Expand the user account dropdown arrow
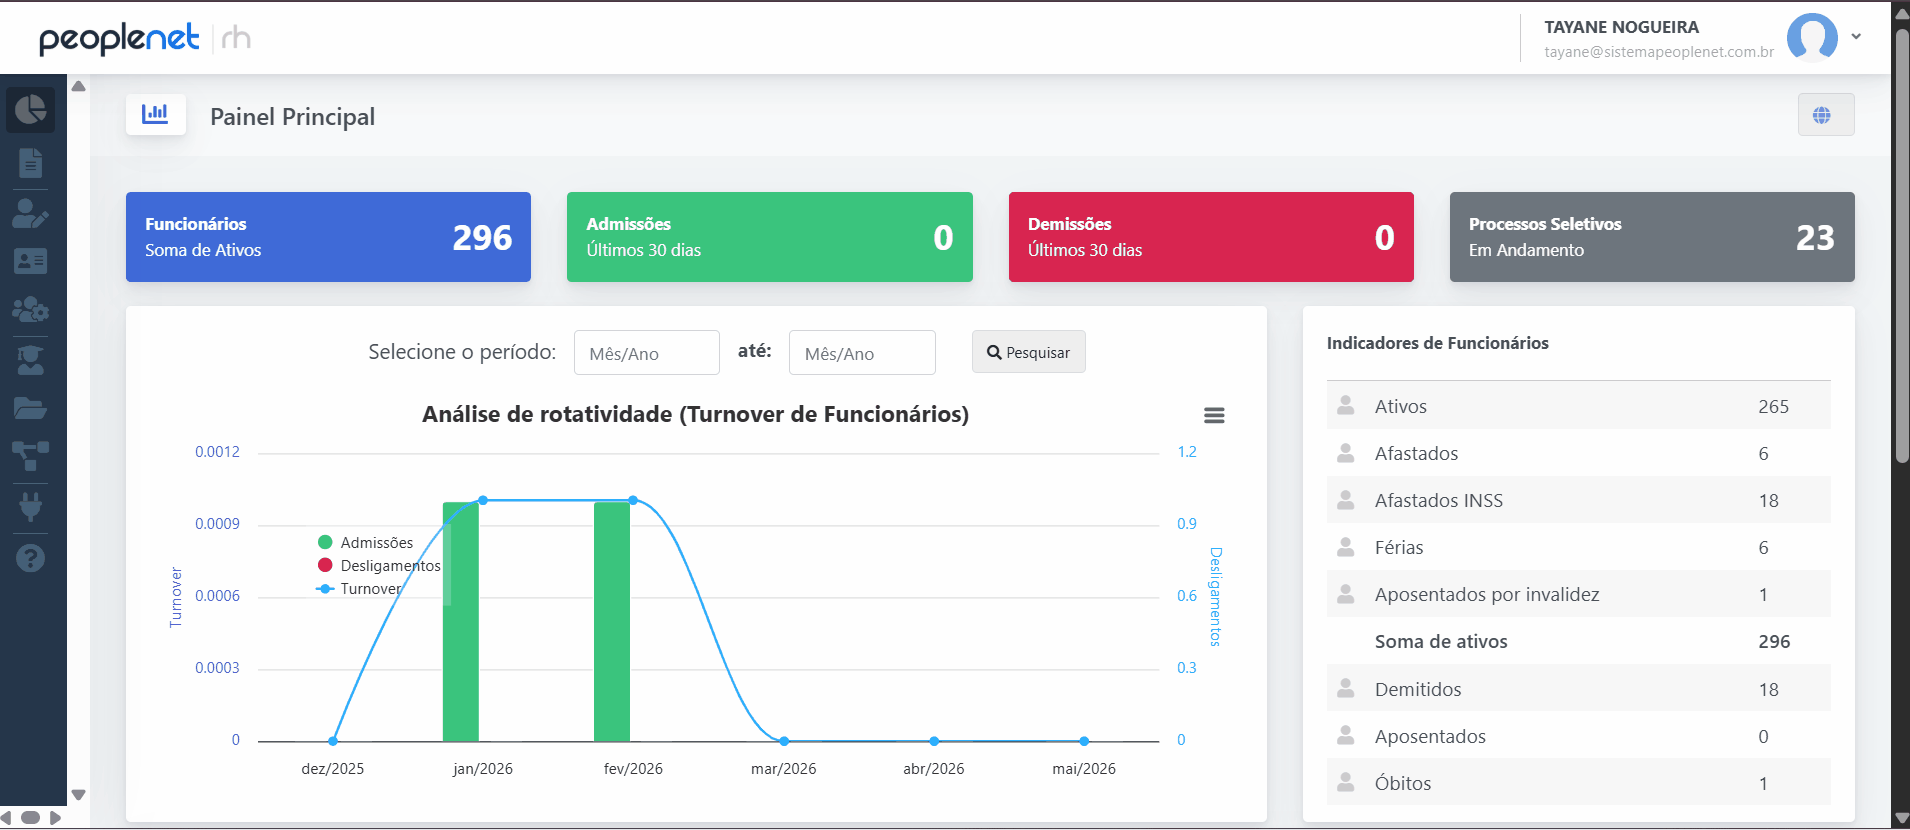This screenshot has width=1910, height=830. pyautogui.click(x=1856, y=36)
